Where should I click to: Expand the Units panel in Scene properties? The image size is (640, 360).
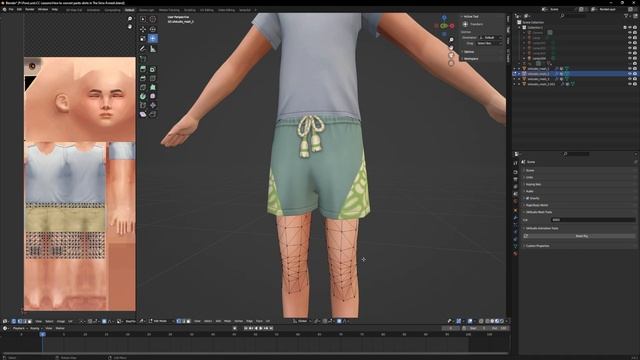pos(530,178)
